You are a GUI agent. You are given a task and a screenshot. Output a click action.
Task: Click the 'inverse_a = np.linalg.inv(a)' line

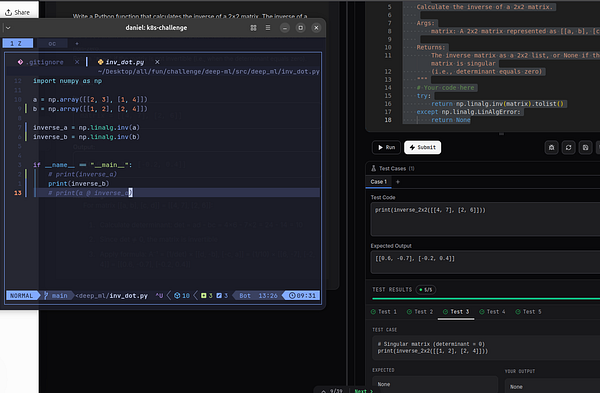(86, 127)
